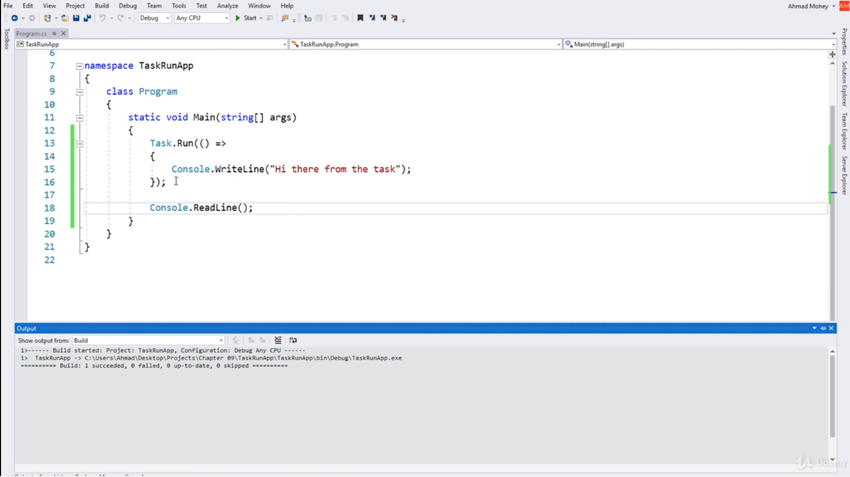Collapse the namespace TaskRunApp code block
850x477 pixels.
click(x=80, y=66)
